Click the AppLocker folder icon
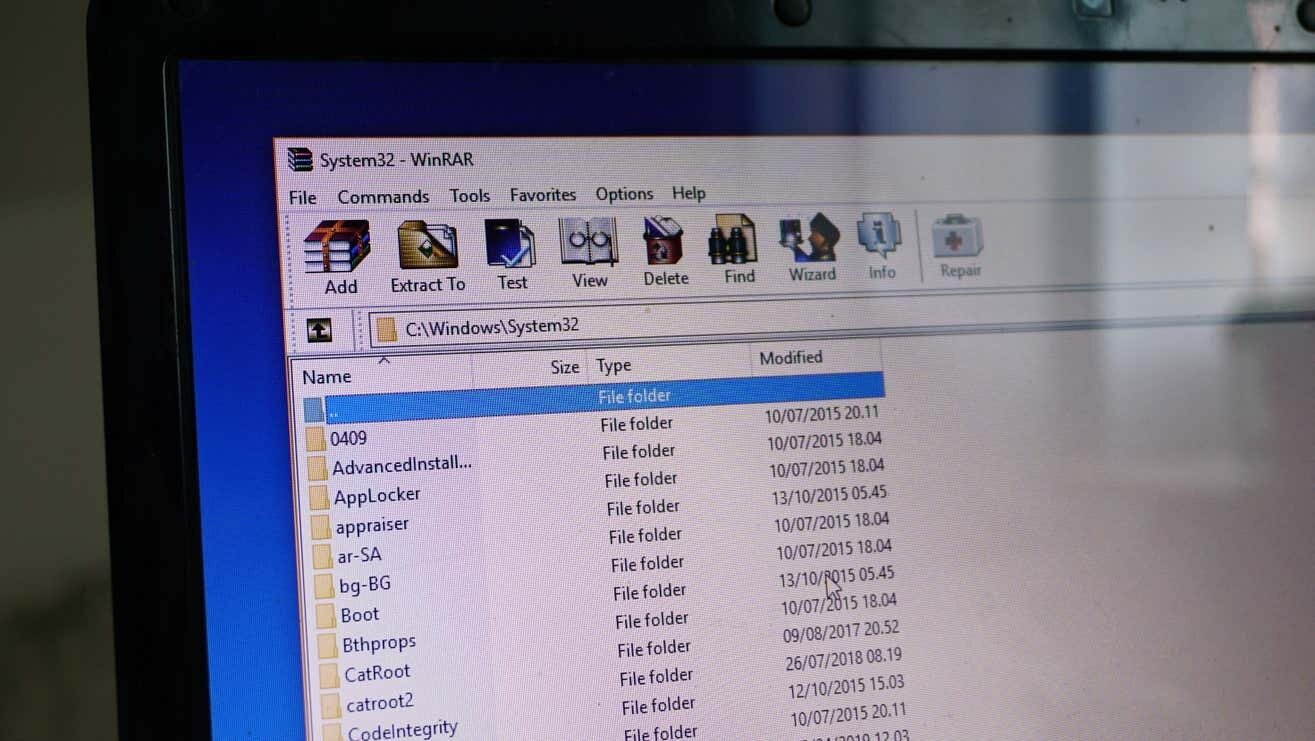This screenshot has width=1315, height=741. click(x=319, y=497)
